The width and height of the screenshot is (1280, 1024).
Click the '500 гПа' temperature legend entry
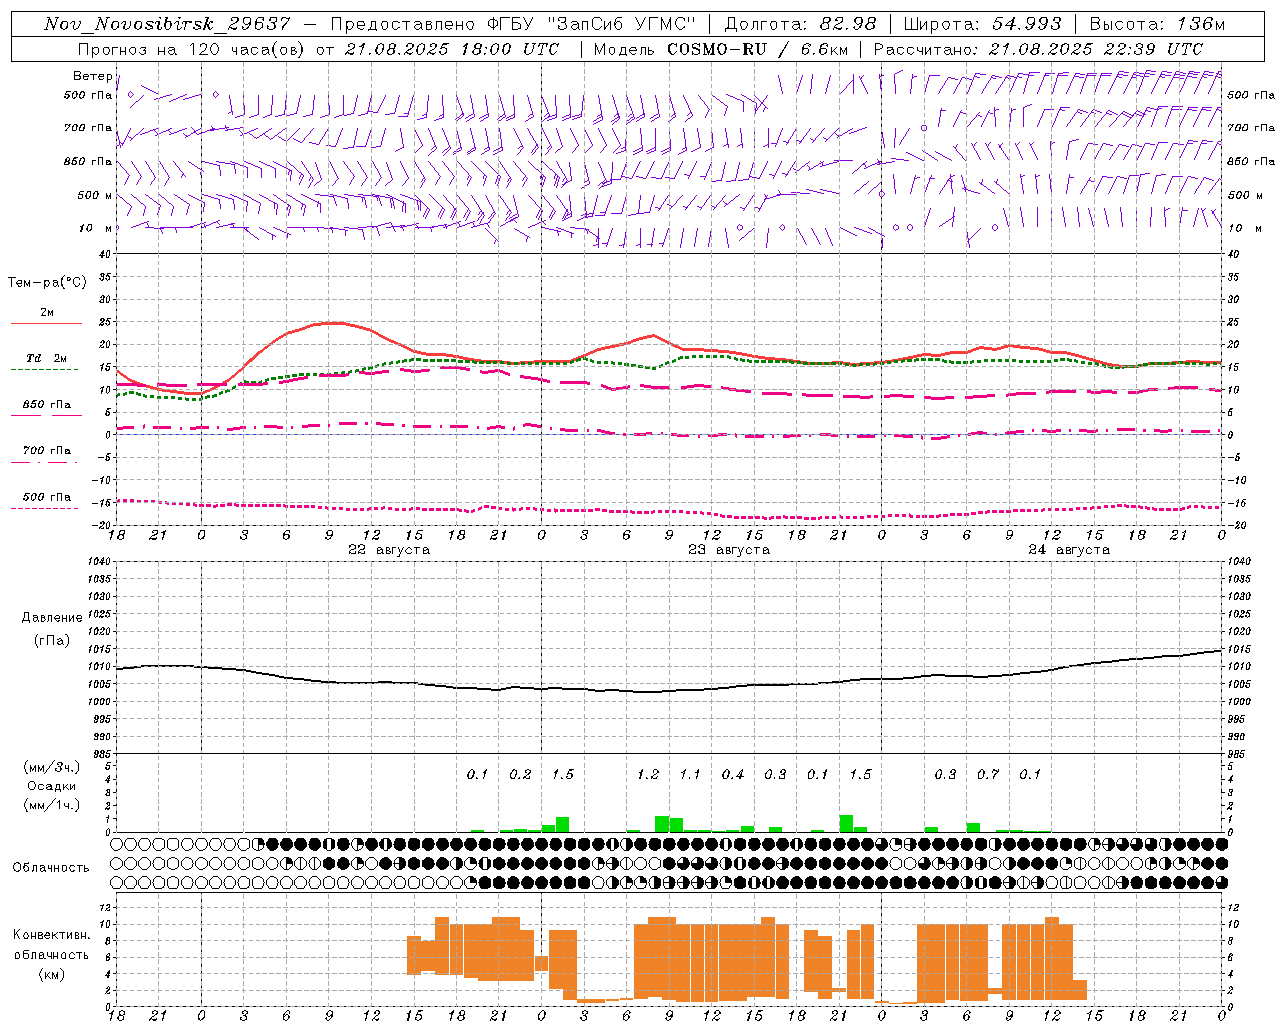point(47,497)
